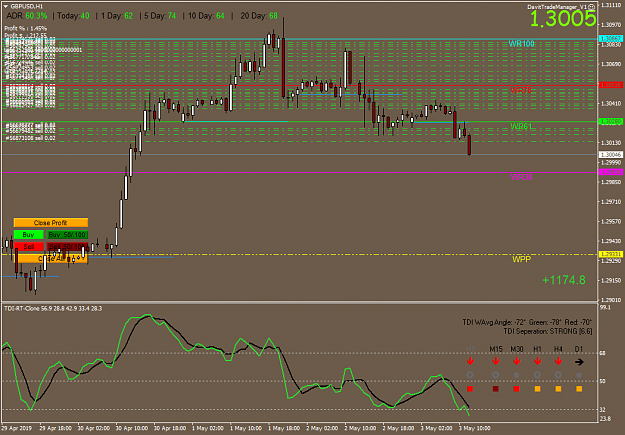
Task: Click the red down arrow under M15
Action: (496, 361)
